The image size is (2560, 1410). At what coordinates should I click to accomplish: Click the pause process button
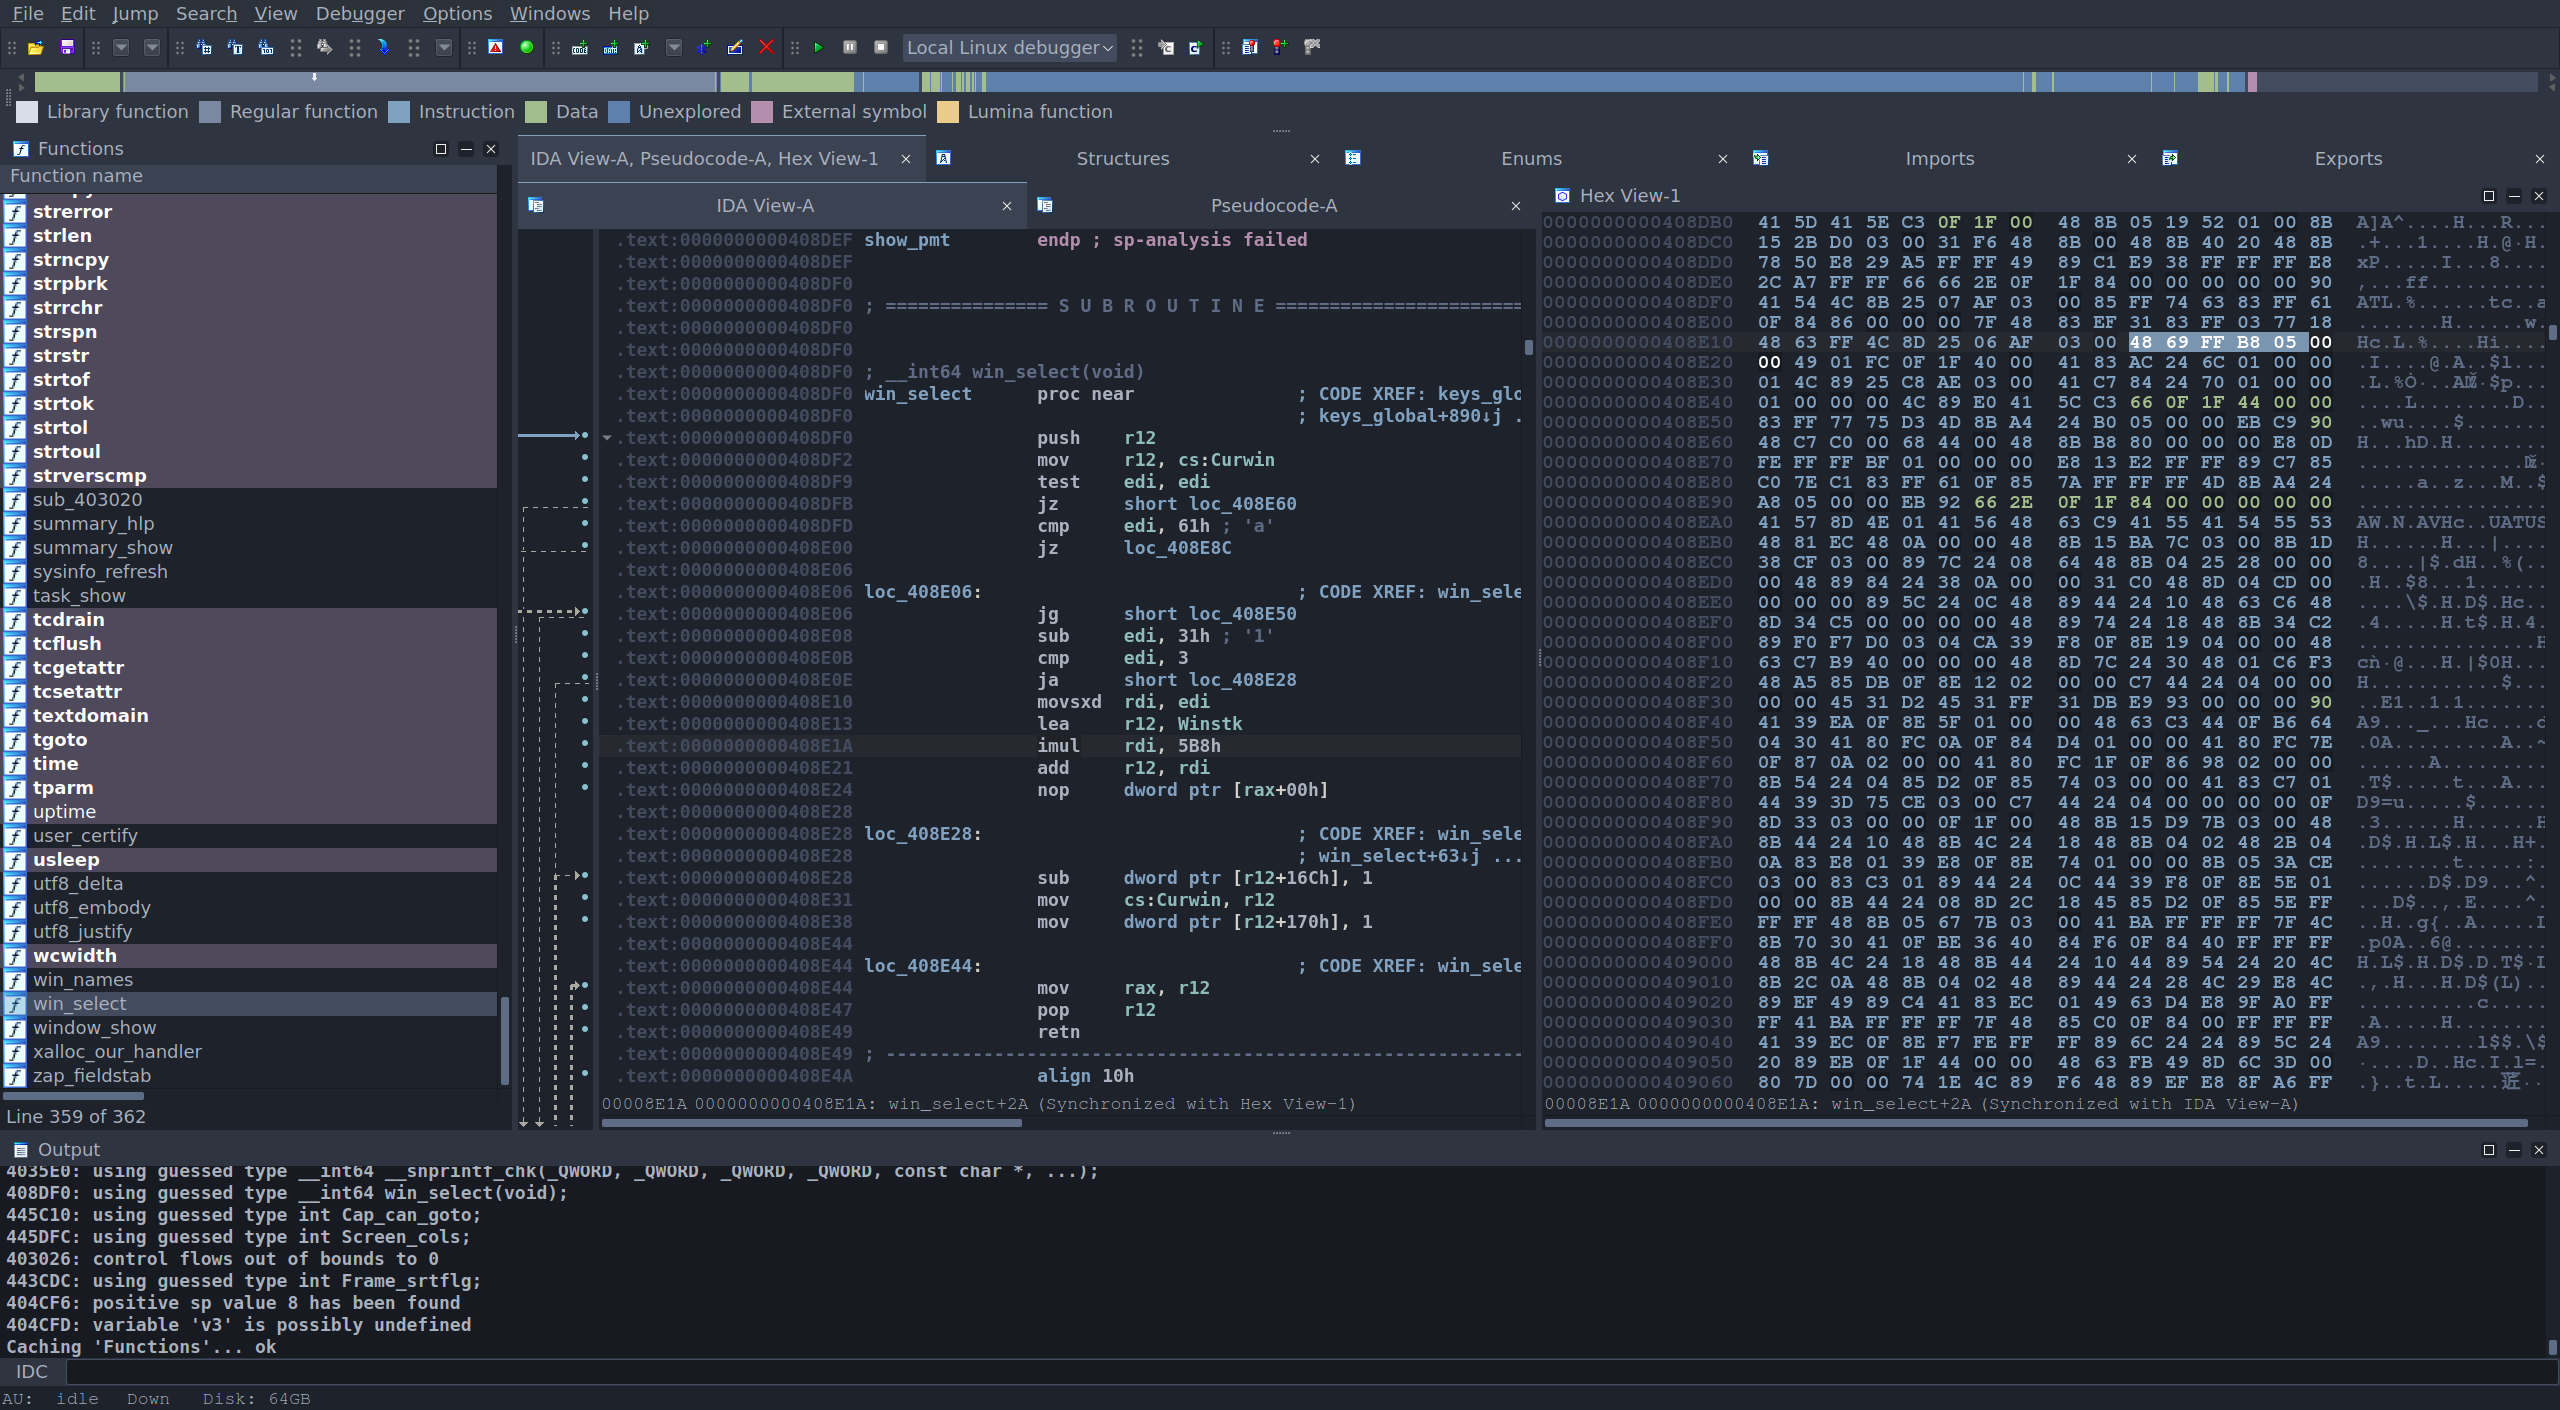click(x=849, y=47)
